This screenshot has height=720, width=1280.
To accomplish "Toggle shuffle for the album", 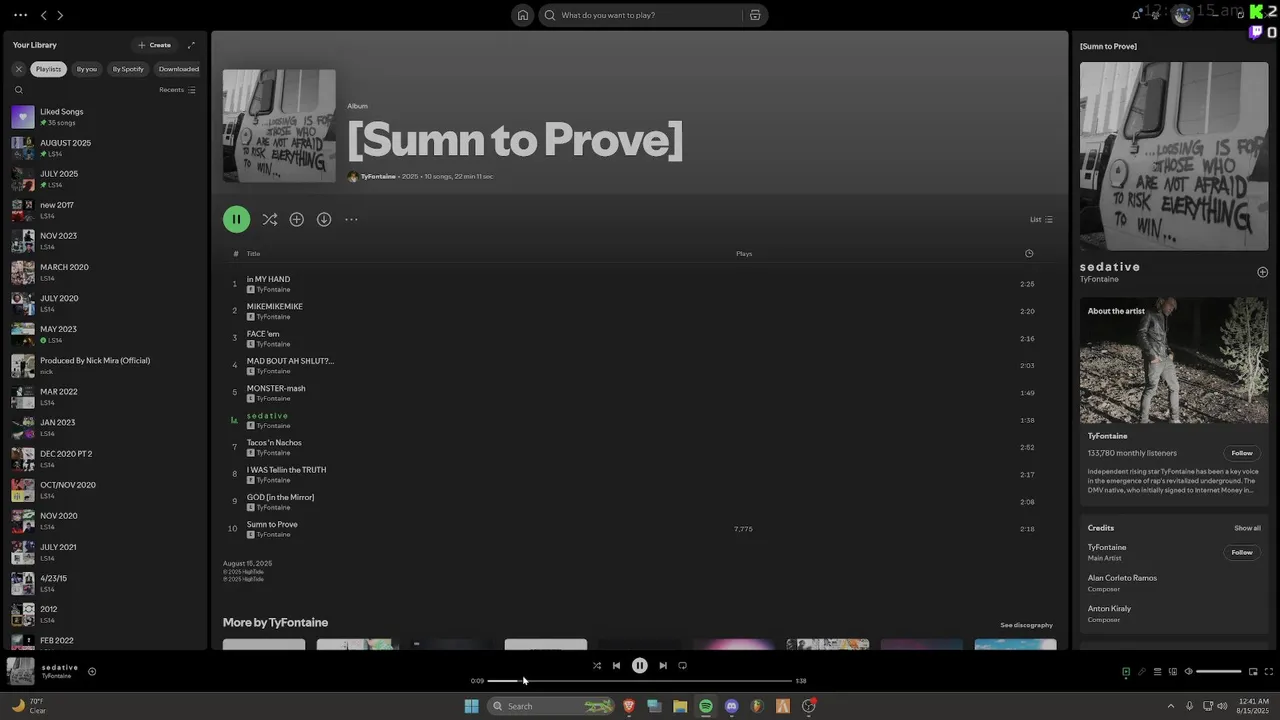I will pyautogui.click(x=269, y=219).
